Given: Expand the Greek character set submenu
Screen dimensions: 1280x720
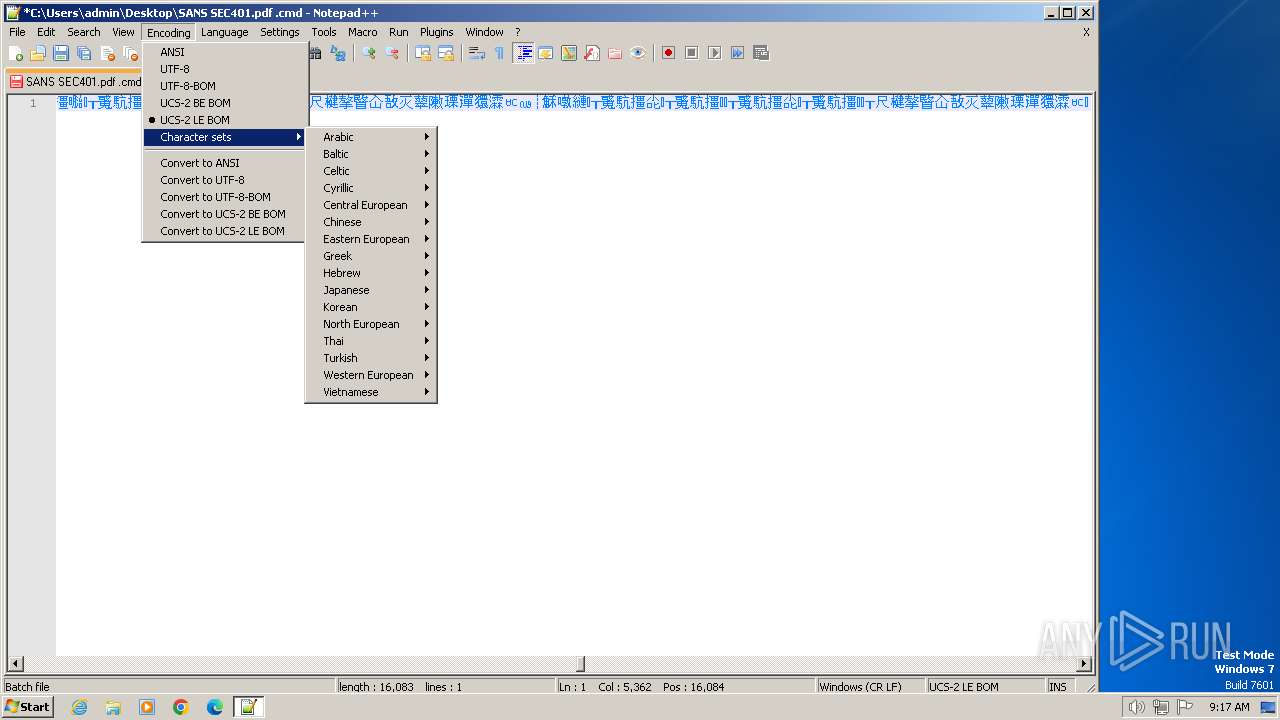Looking at the screenshot, I should (371, 256).
